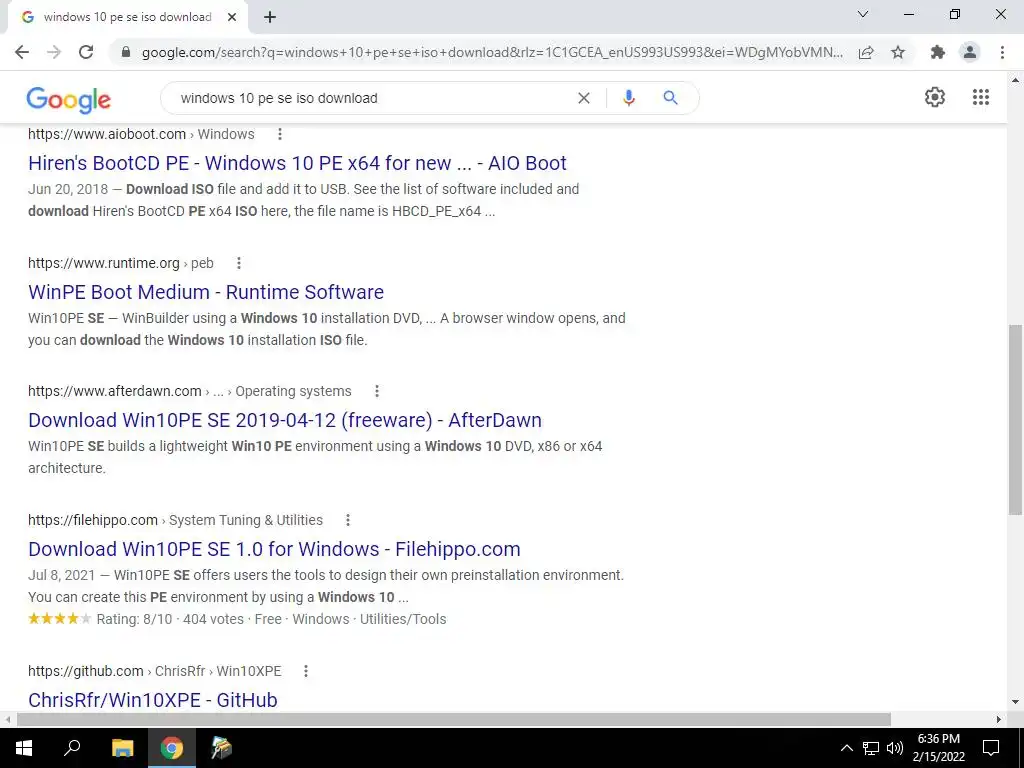The height and width of the screenshot is (768, 1024).
Task: Open Windows taskbar search
Action: point(72,748)
